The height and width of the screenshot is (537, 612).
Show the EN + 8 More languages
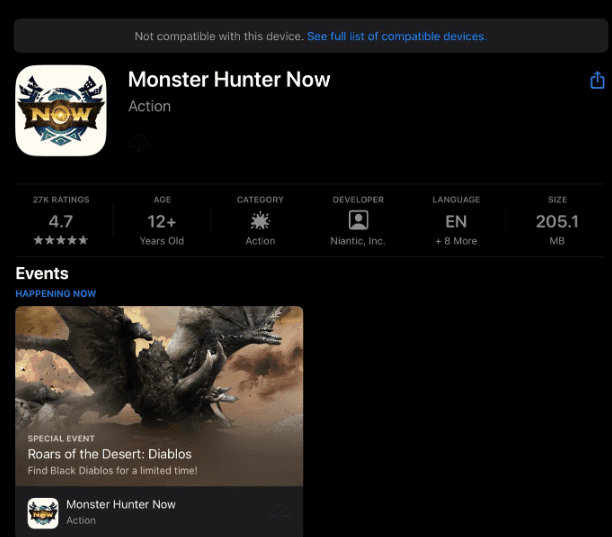point(456,221)
